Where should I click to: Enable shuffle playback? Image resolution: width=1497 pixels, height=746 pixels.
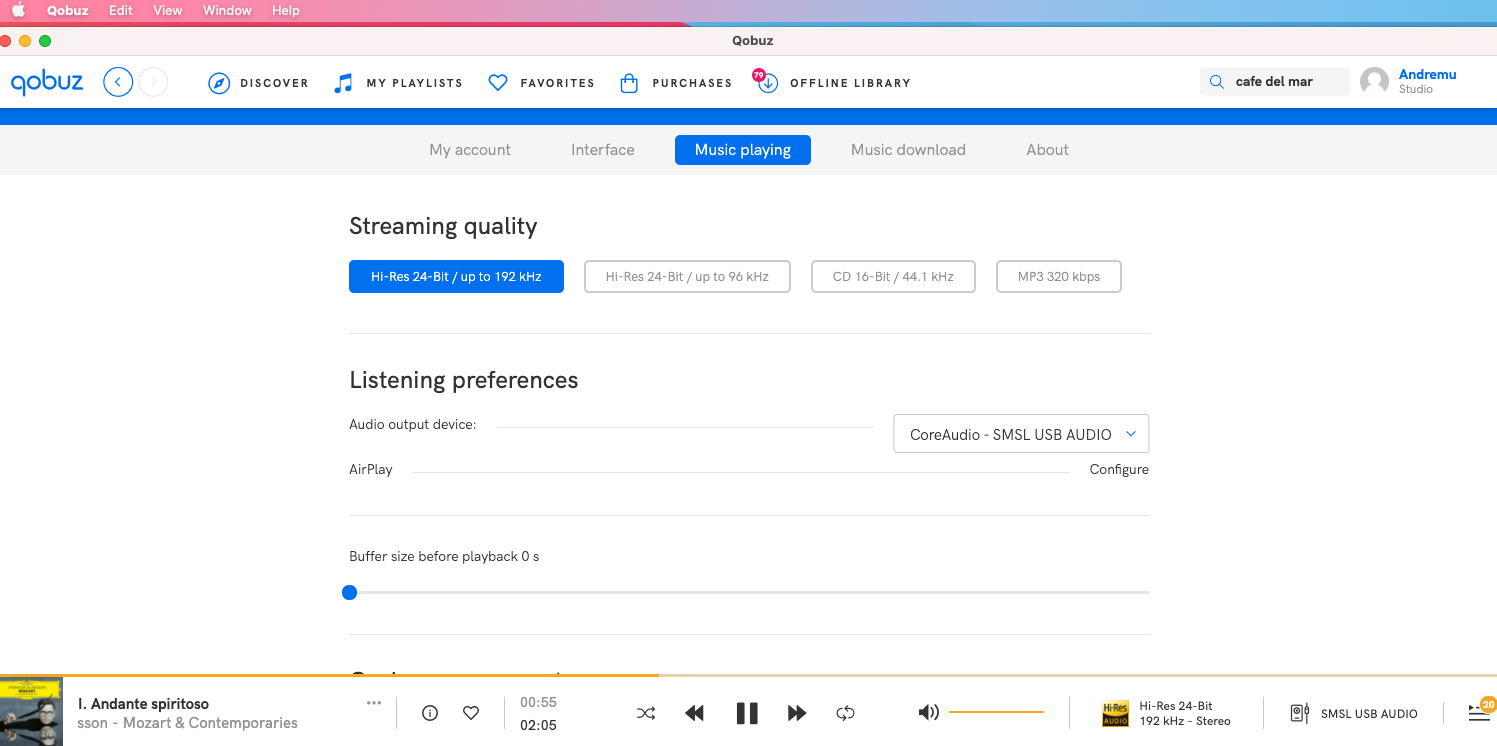(645, 712)
